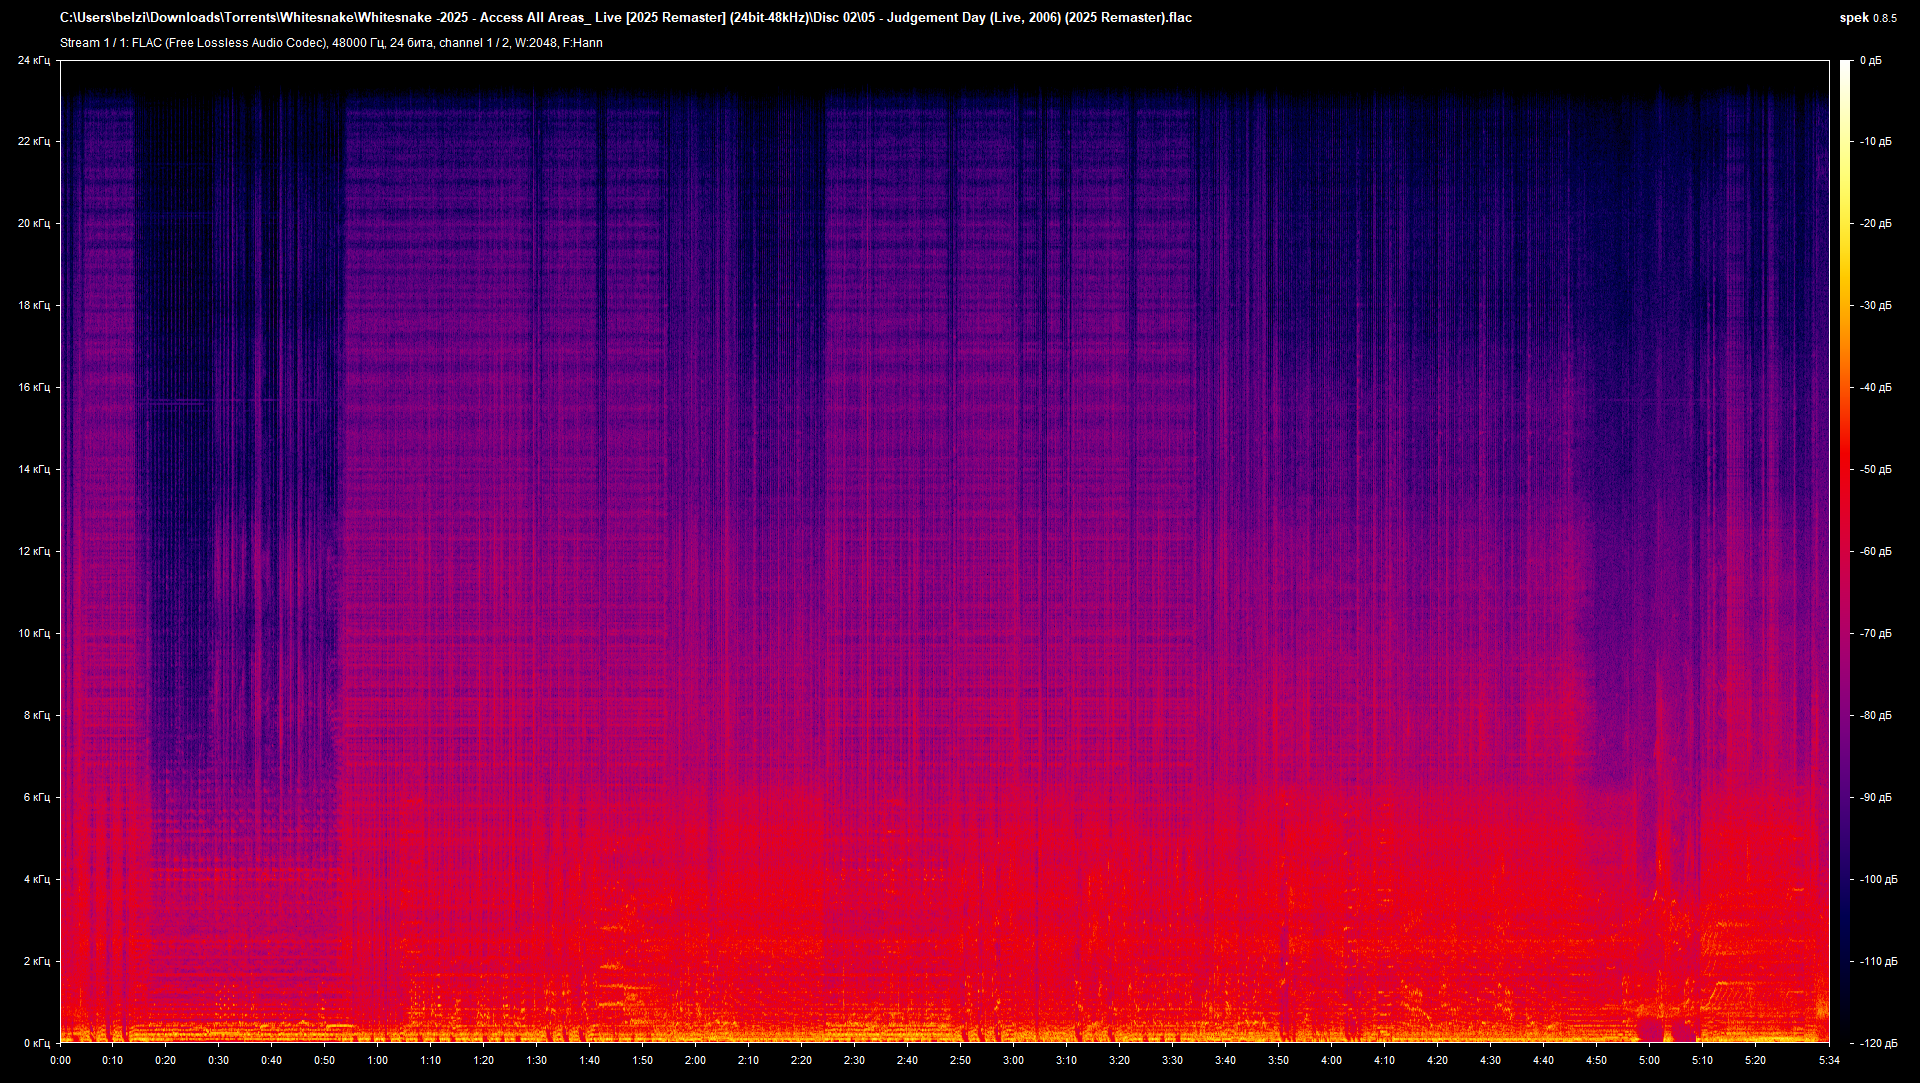Click the -120 dB color scale label
1920x1083 pixels.
point(1877,1043)
